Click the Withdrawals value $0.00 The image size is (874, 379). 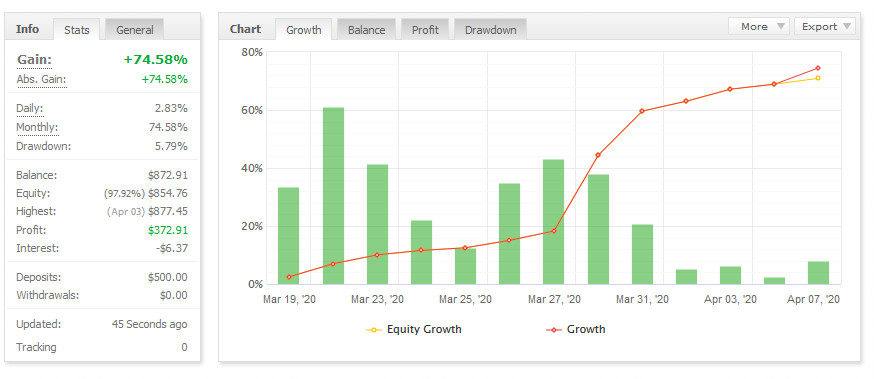click(174, 295)
